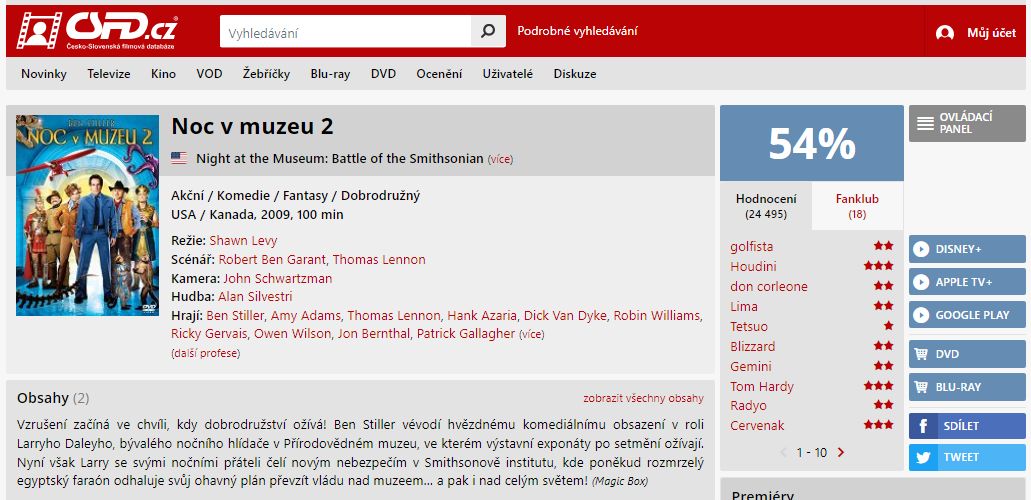Open the DVD menu item
1031x500 pixels.
[x=383, y=74]
